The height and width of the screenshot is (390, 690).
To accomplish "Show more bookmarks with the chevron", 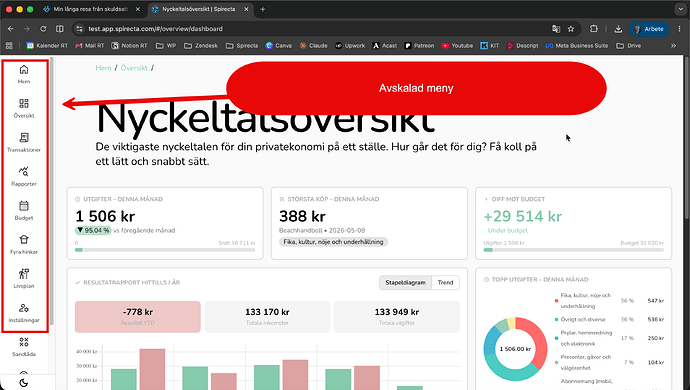I will [x=673, y=45].
